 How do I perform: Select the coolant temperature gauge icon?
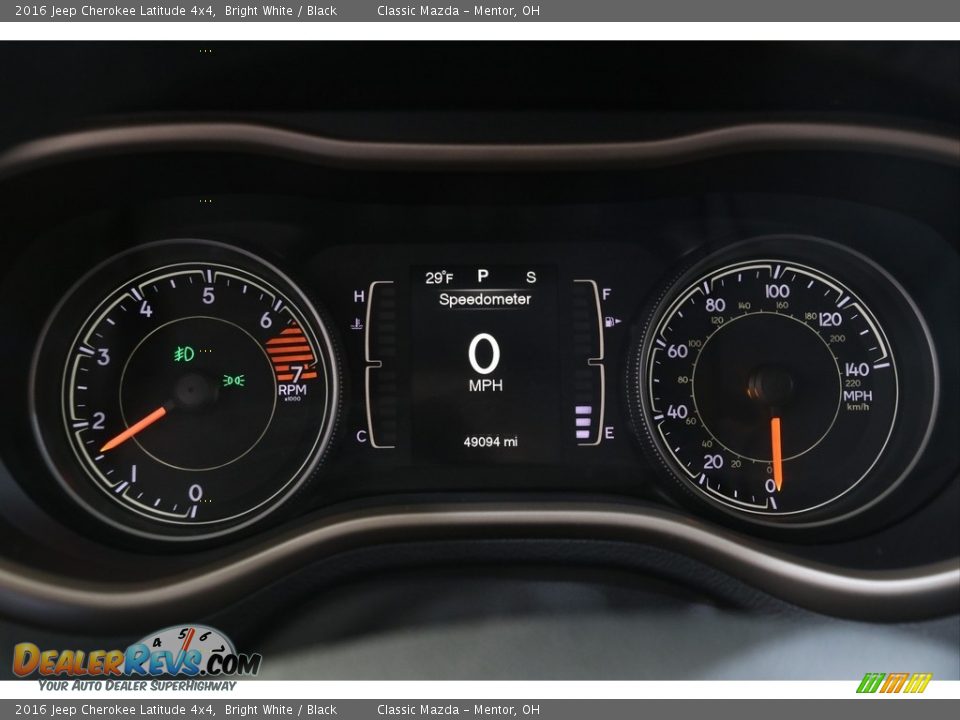(356, 323)
